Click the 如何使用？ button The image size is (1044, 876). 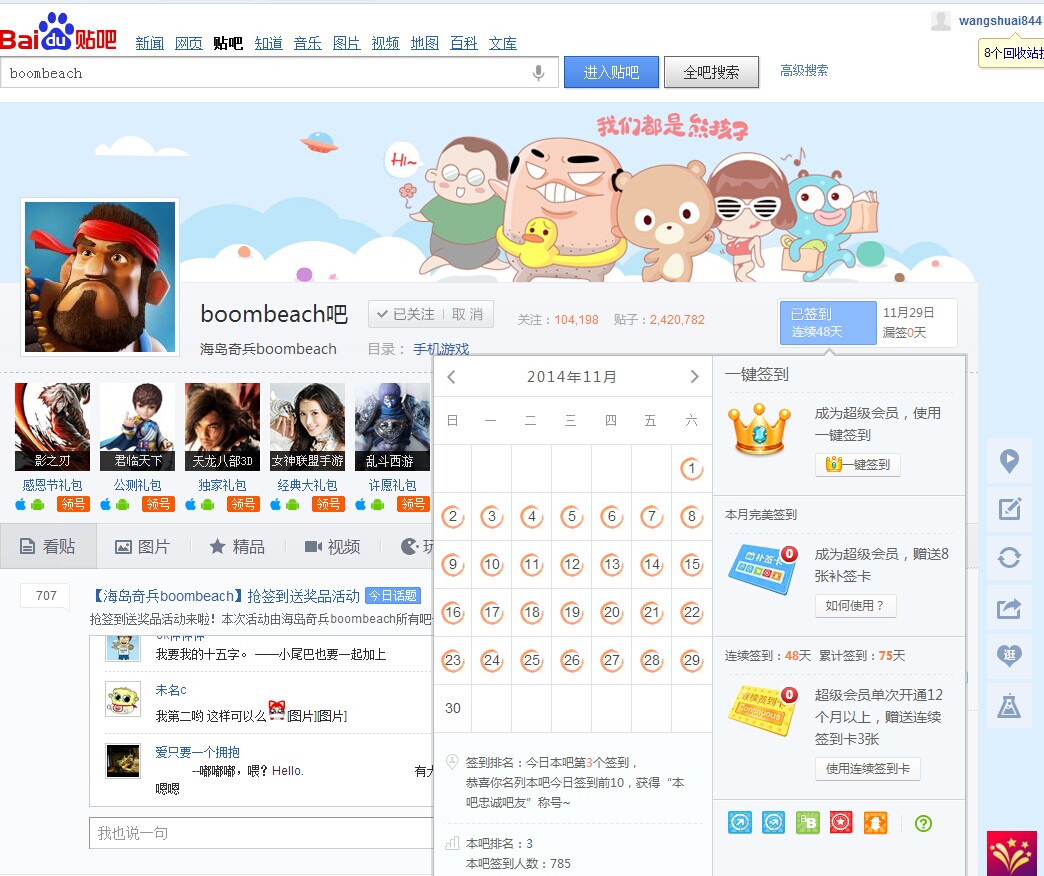point(856,606)
